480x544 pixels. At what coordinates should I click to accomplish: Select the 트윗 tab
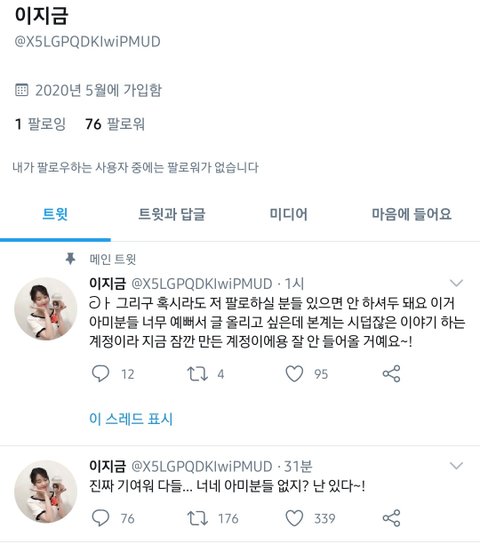55,214
